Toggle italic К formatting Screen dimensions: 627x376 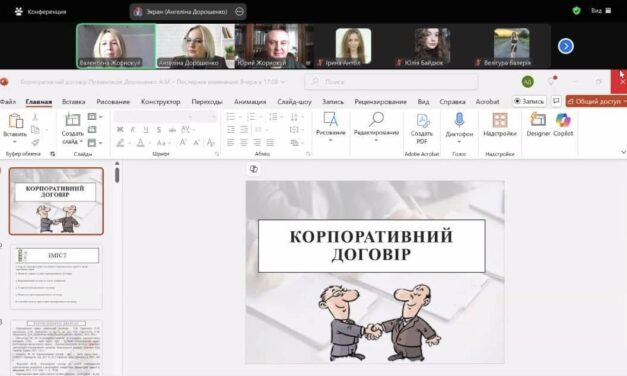pyautogui.click(x=133, y=130)
